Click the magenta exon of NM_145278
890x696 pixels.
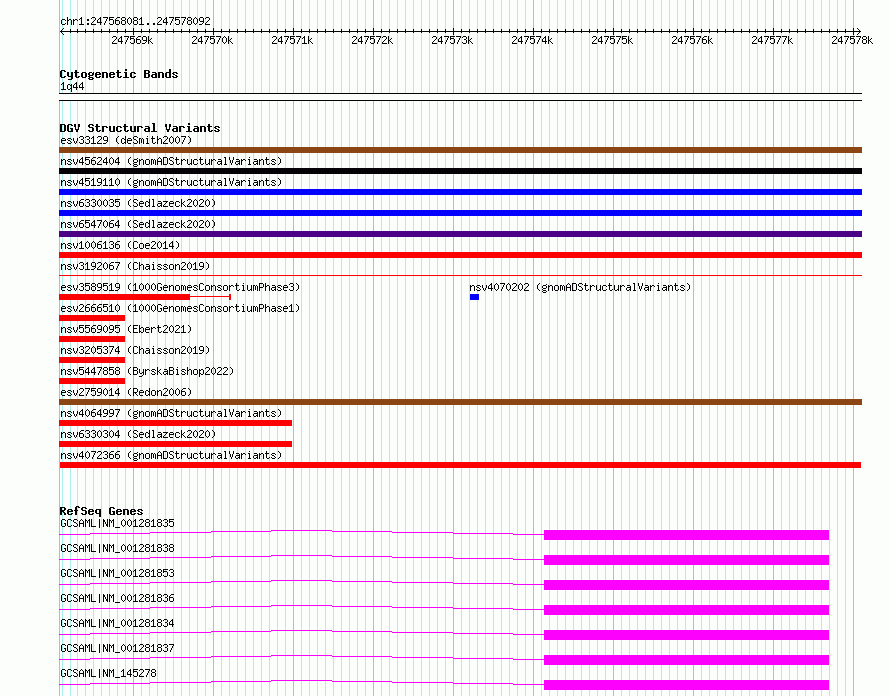[x=686, y=685]
